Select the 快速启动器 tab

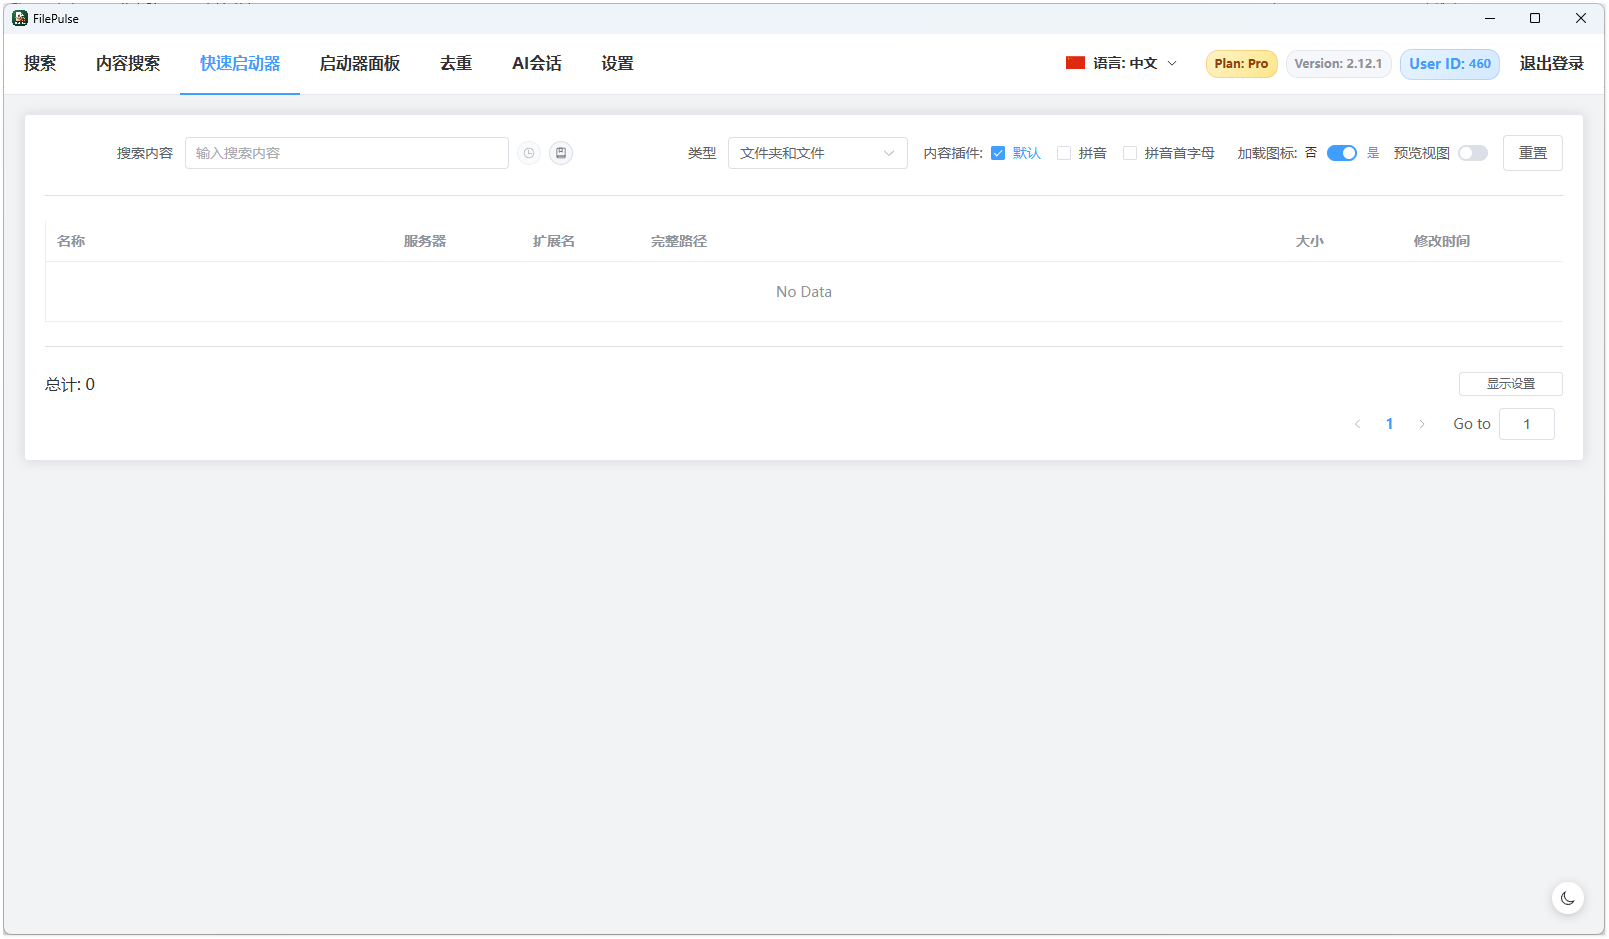point(240,63)
